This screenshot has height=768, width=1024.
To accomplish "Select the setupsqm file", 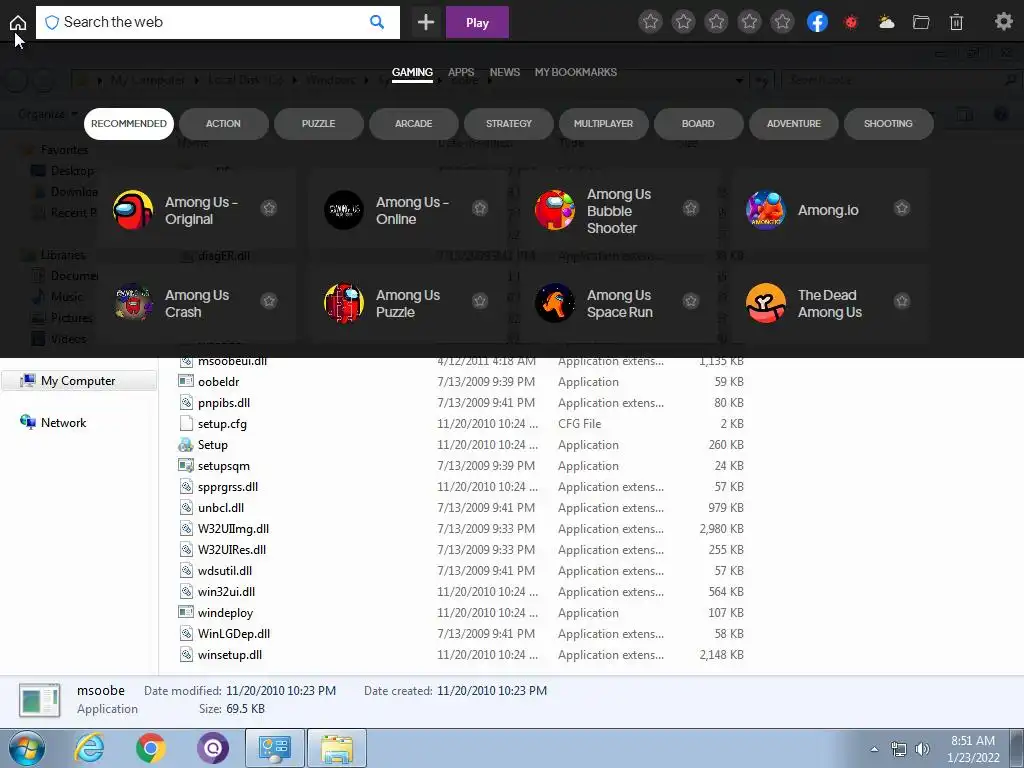I will (x=223, y=466).
